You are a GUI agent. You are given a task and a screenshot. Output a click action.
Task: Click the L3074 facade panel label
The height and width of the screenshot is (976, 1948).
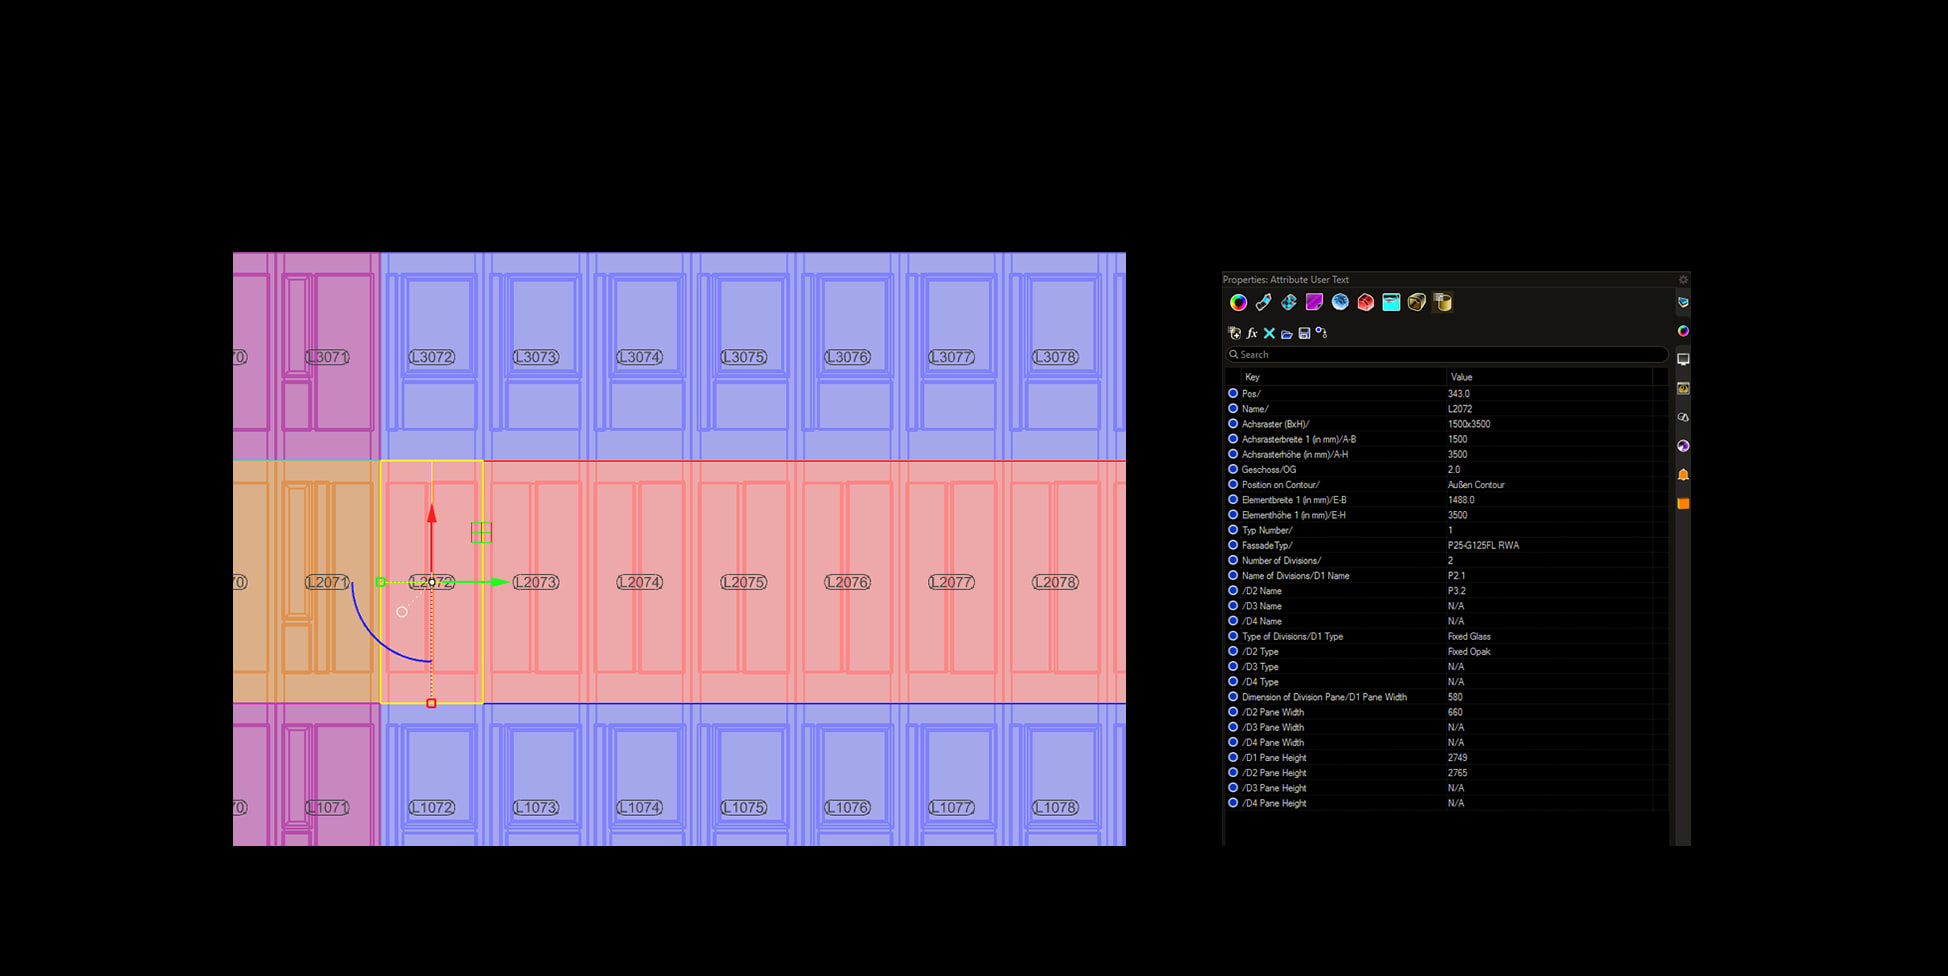click(x=640, y=357)
